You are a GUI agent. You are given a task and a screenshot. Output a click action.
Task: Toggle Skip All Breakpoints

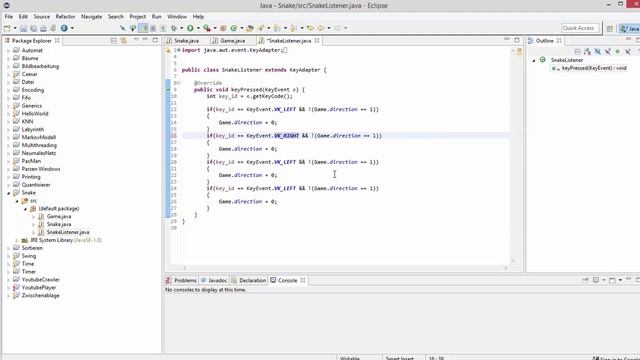coord(122,28)
